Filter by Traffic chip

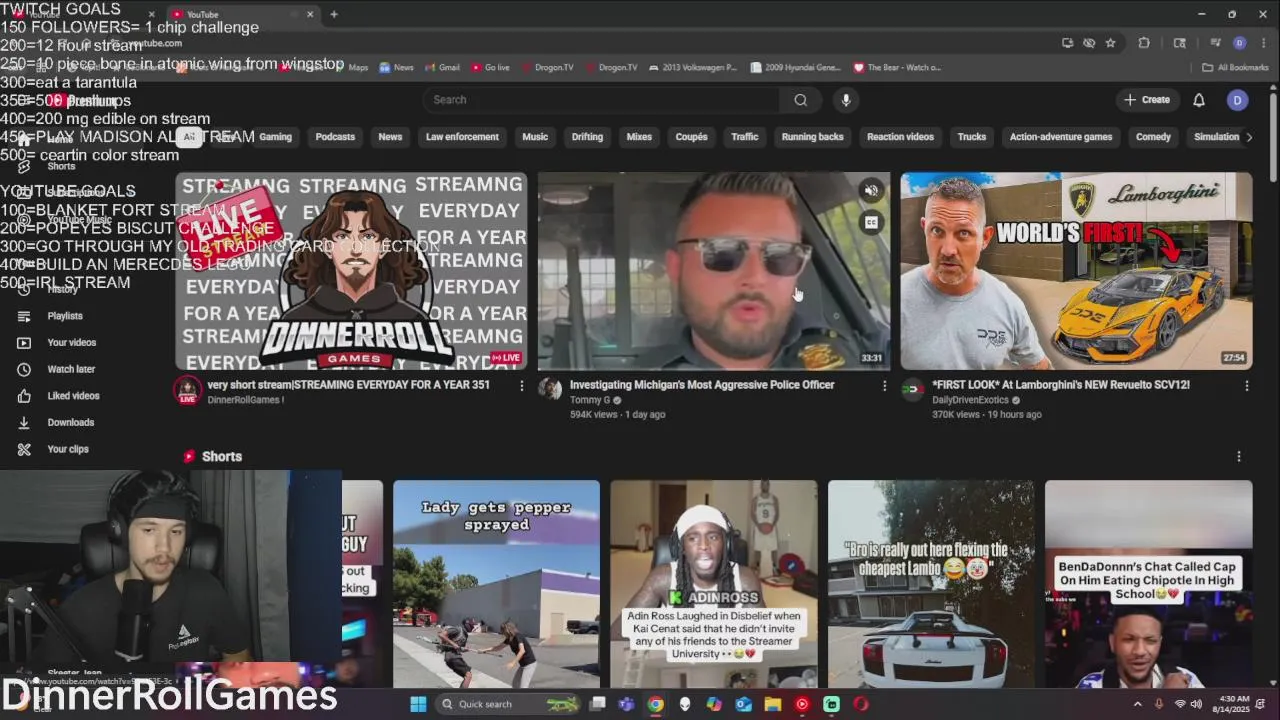coord(744,137)
